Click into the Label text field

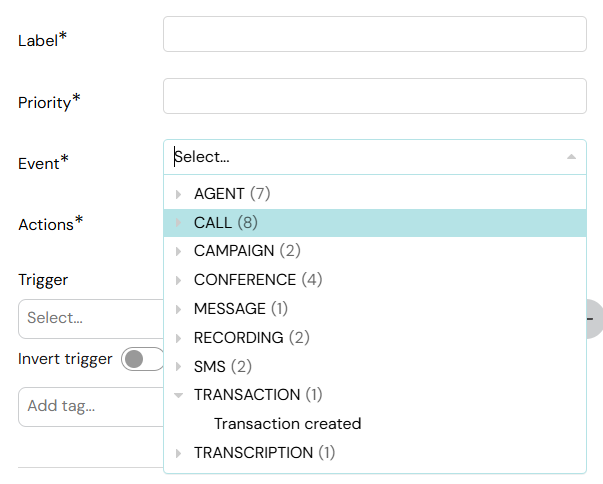pos(375,34)
